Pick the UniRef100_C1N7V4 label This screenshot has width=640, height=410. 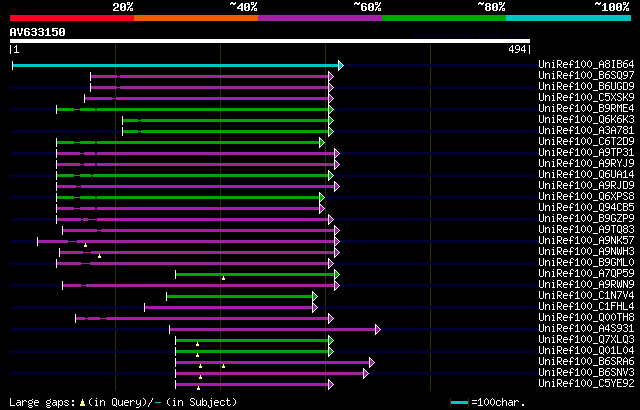pyautogui.click(x=586, y=296)
